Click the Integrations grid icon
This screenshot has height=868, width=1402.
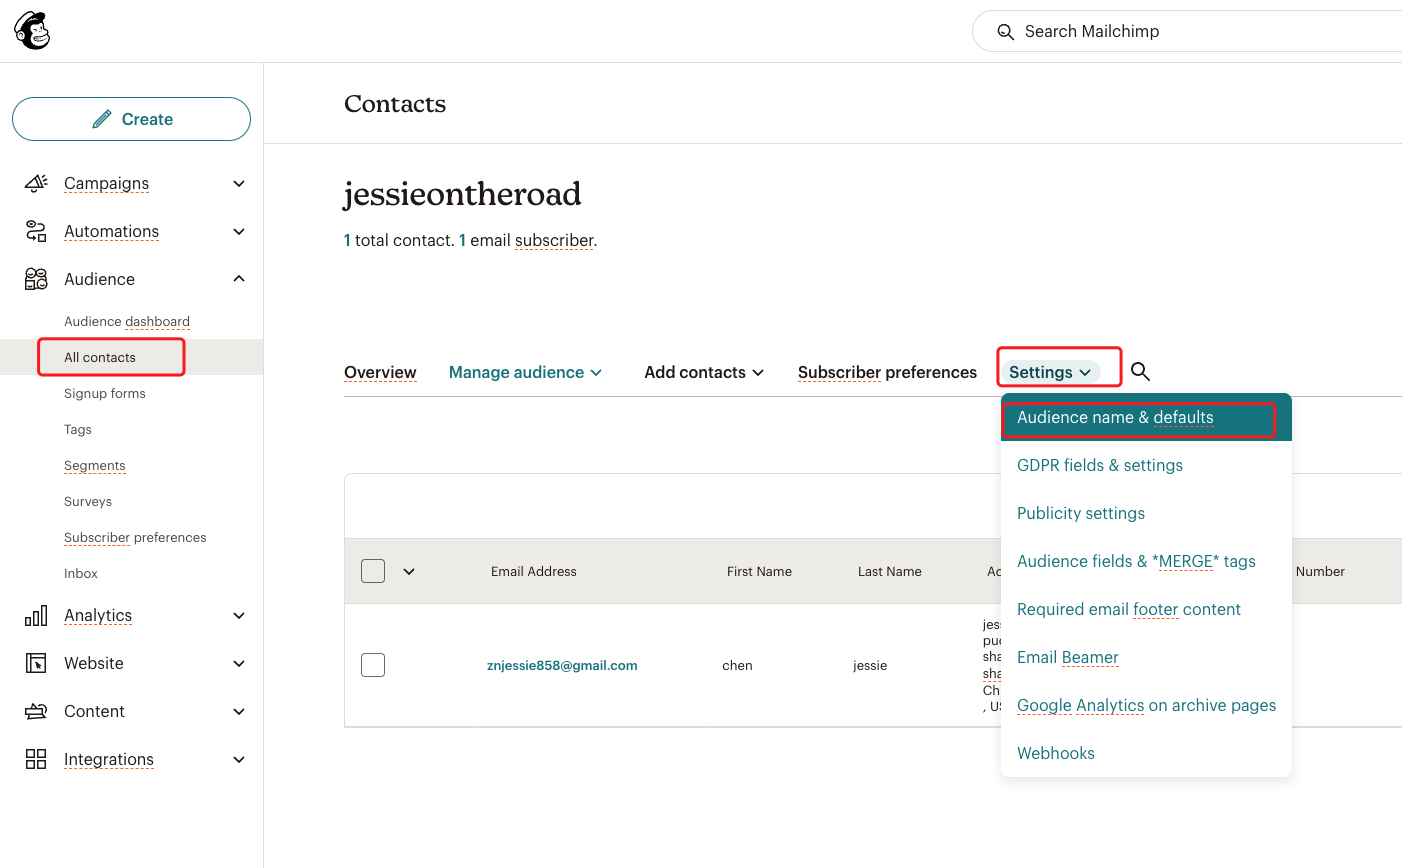(36, 759)
